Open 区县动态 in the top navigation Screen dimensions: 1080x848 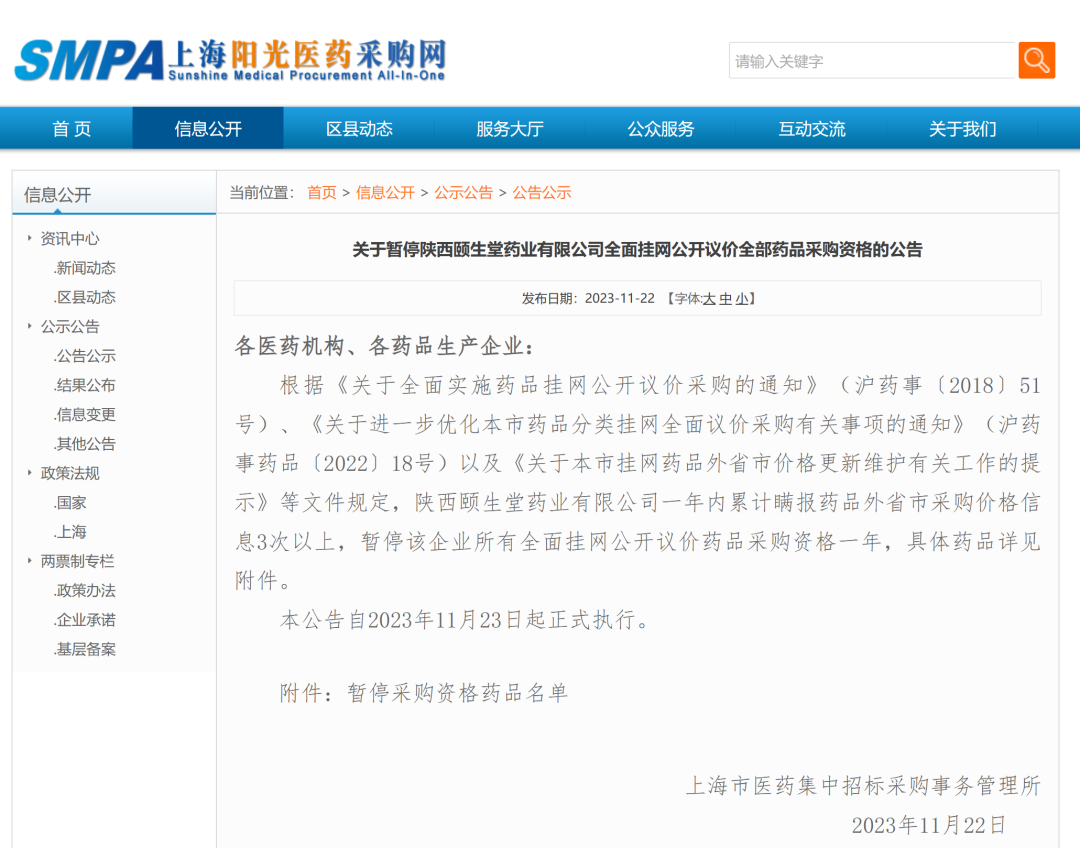pos(359,129)
